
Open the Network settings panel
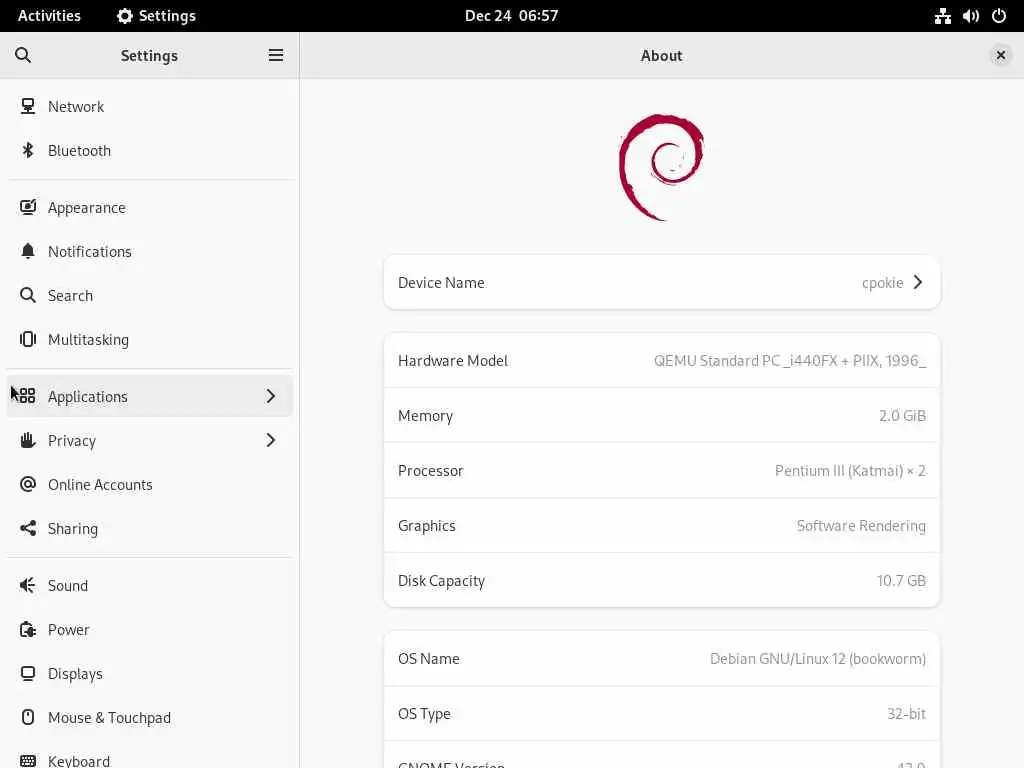(x=150, y=106)
